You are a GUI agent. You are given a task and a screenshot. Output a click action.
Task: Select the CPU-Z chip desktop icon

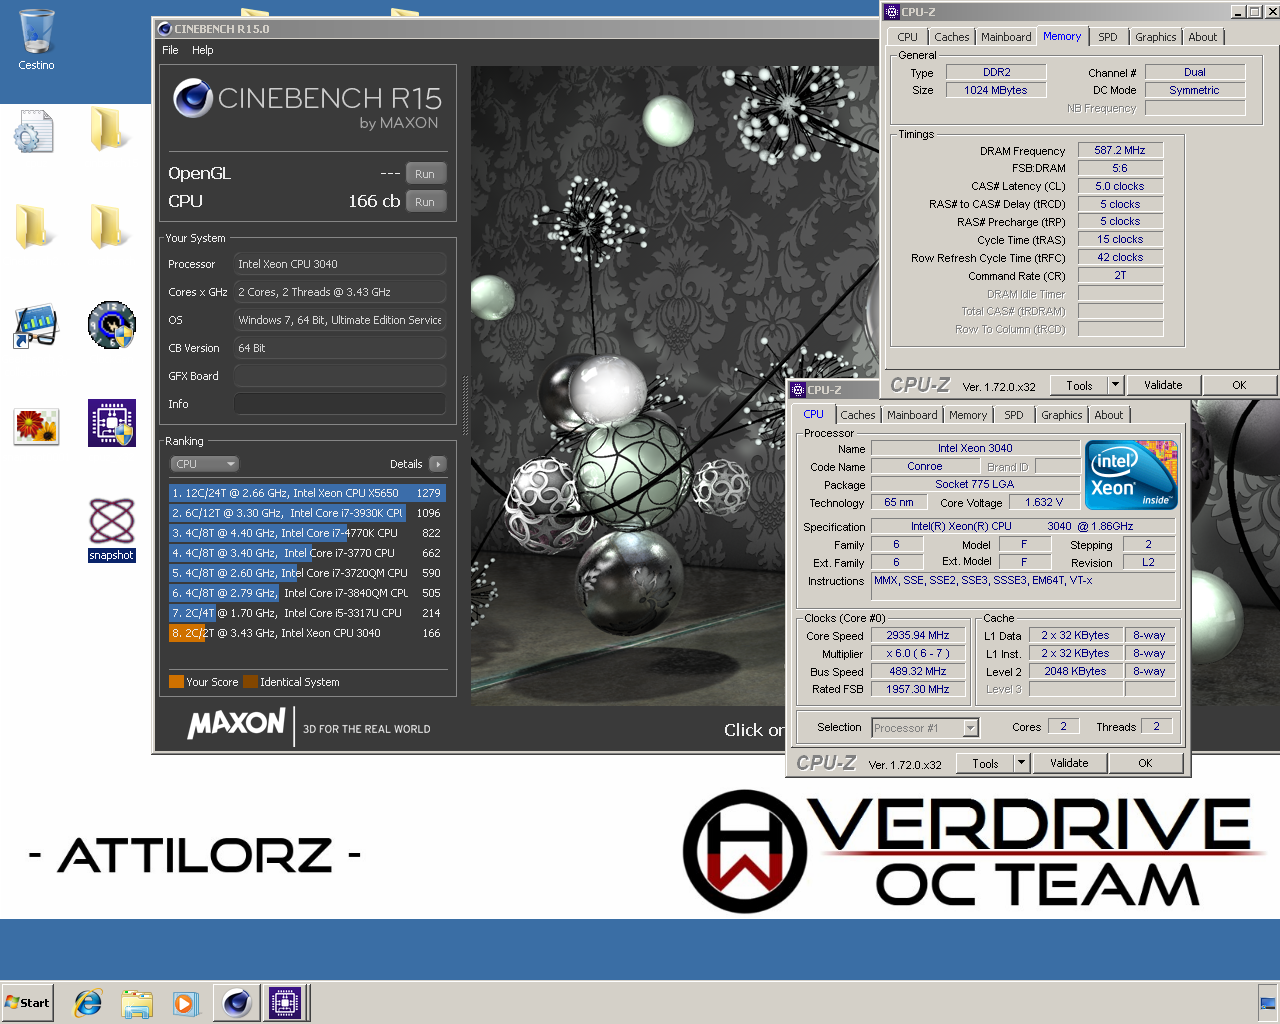point(111,422)
